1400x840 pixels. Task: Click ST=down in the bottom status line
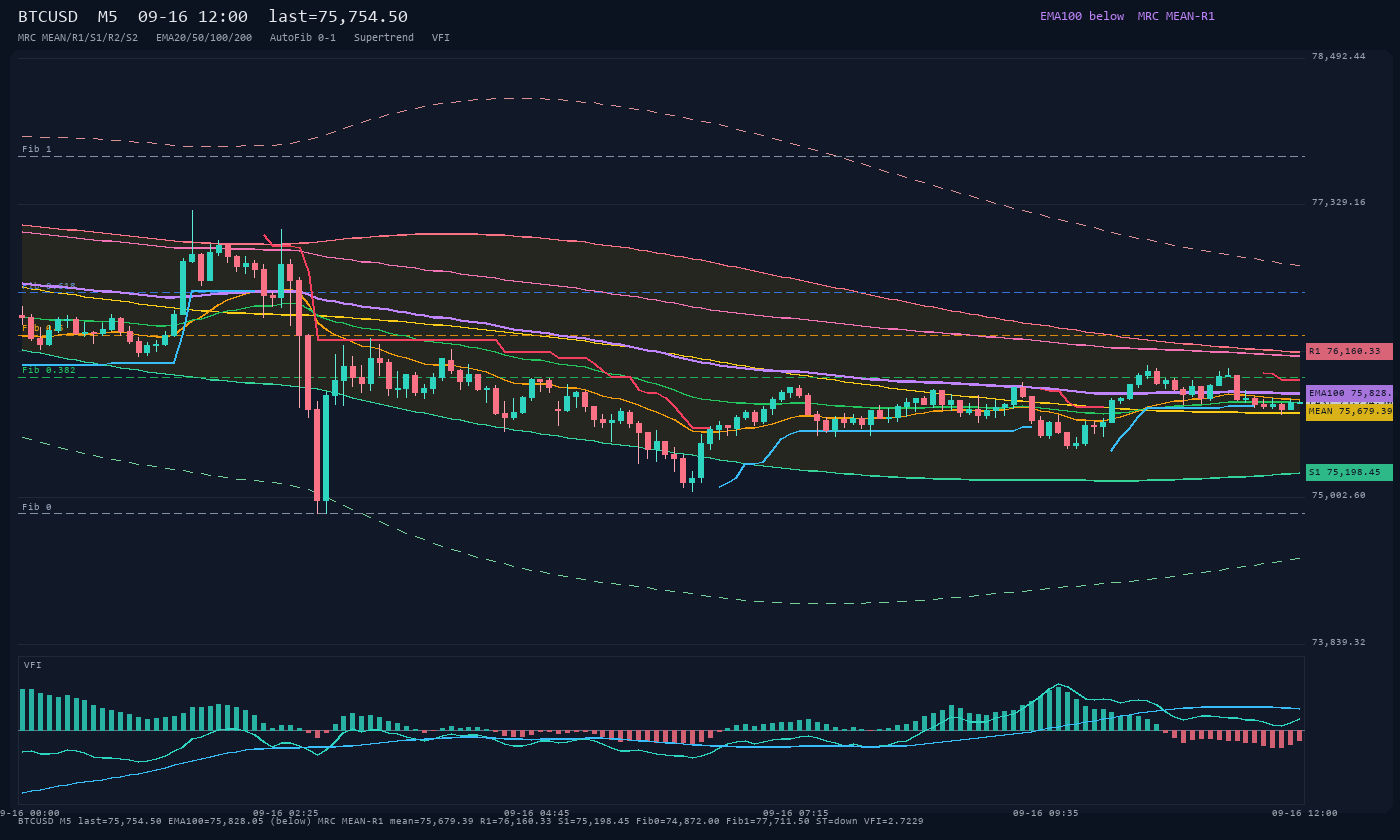point(837,821)
